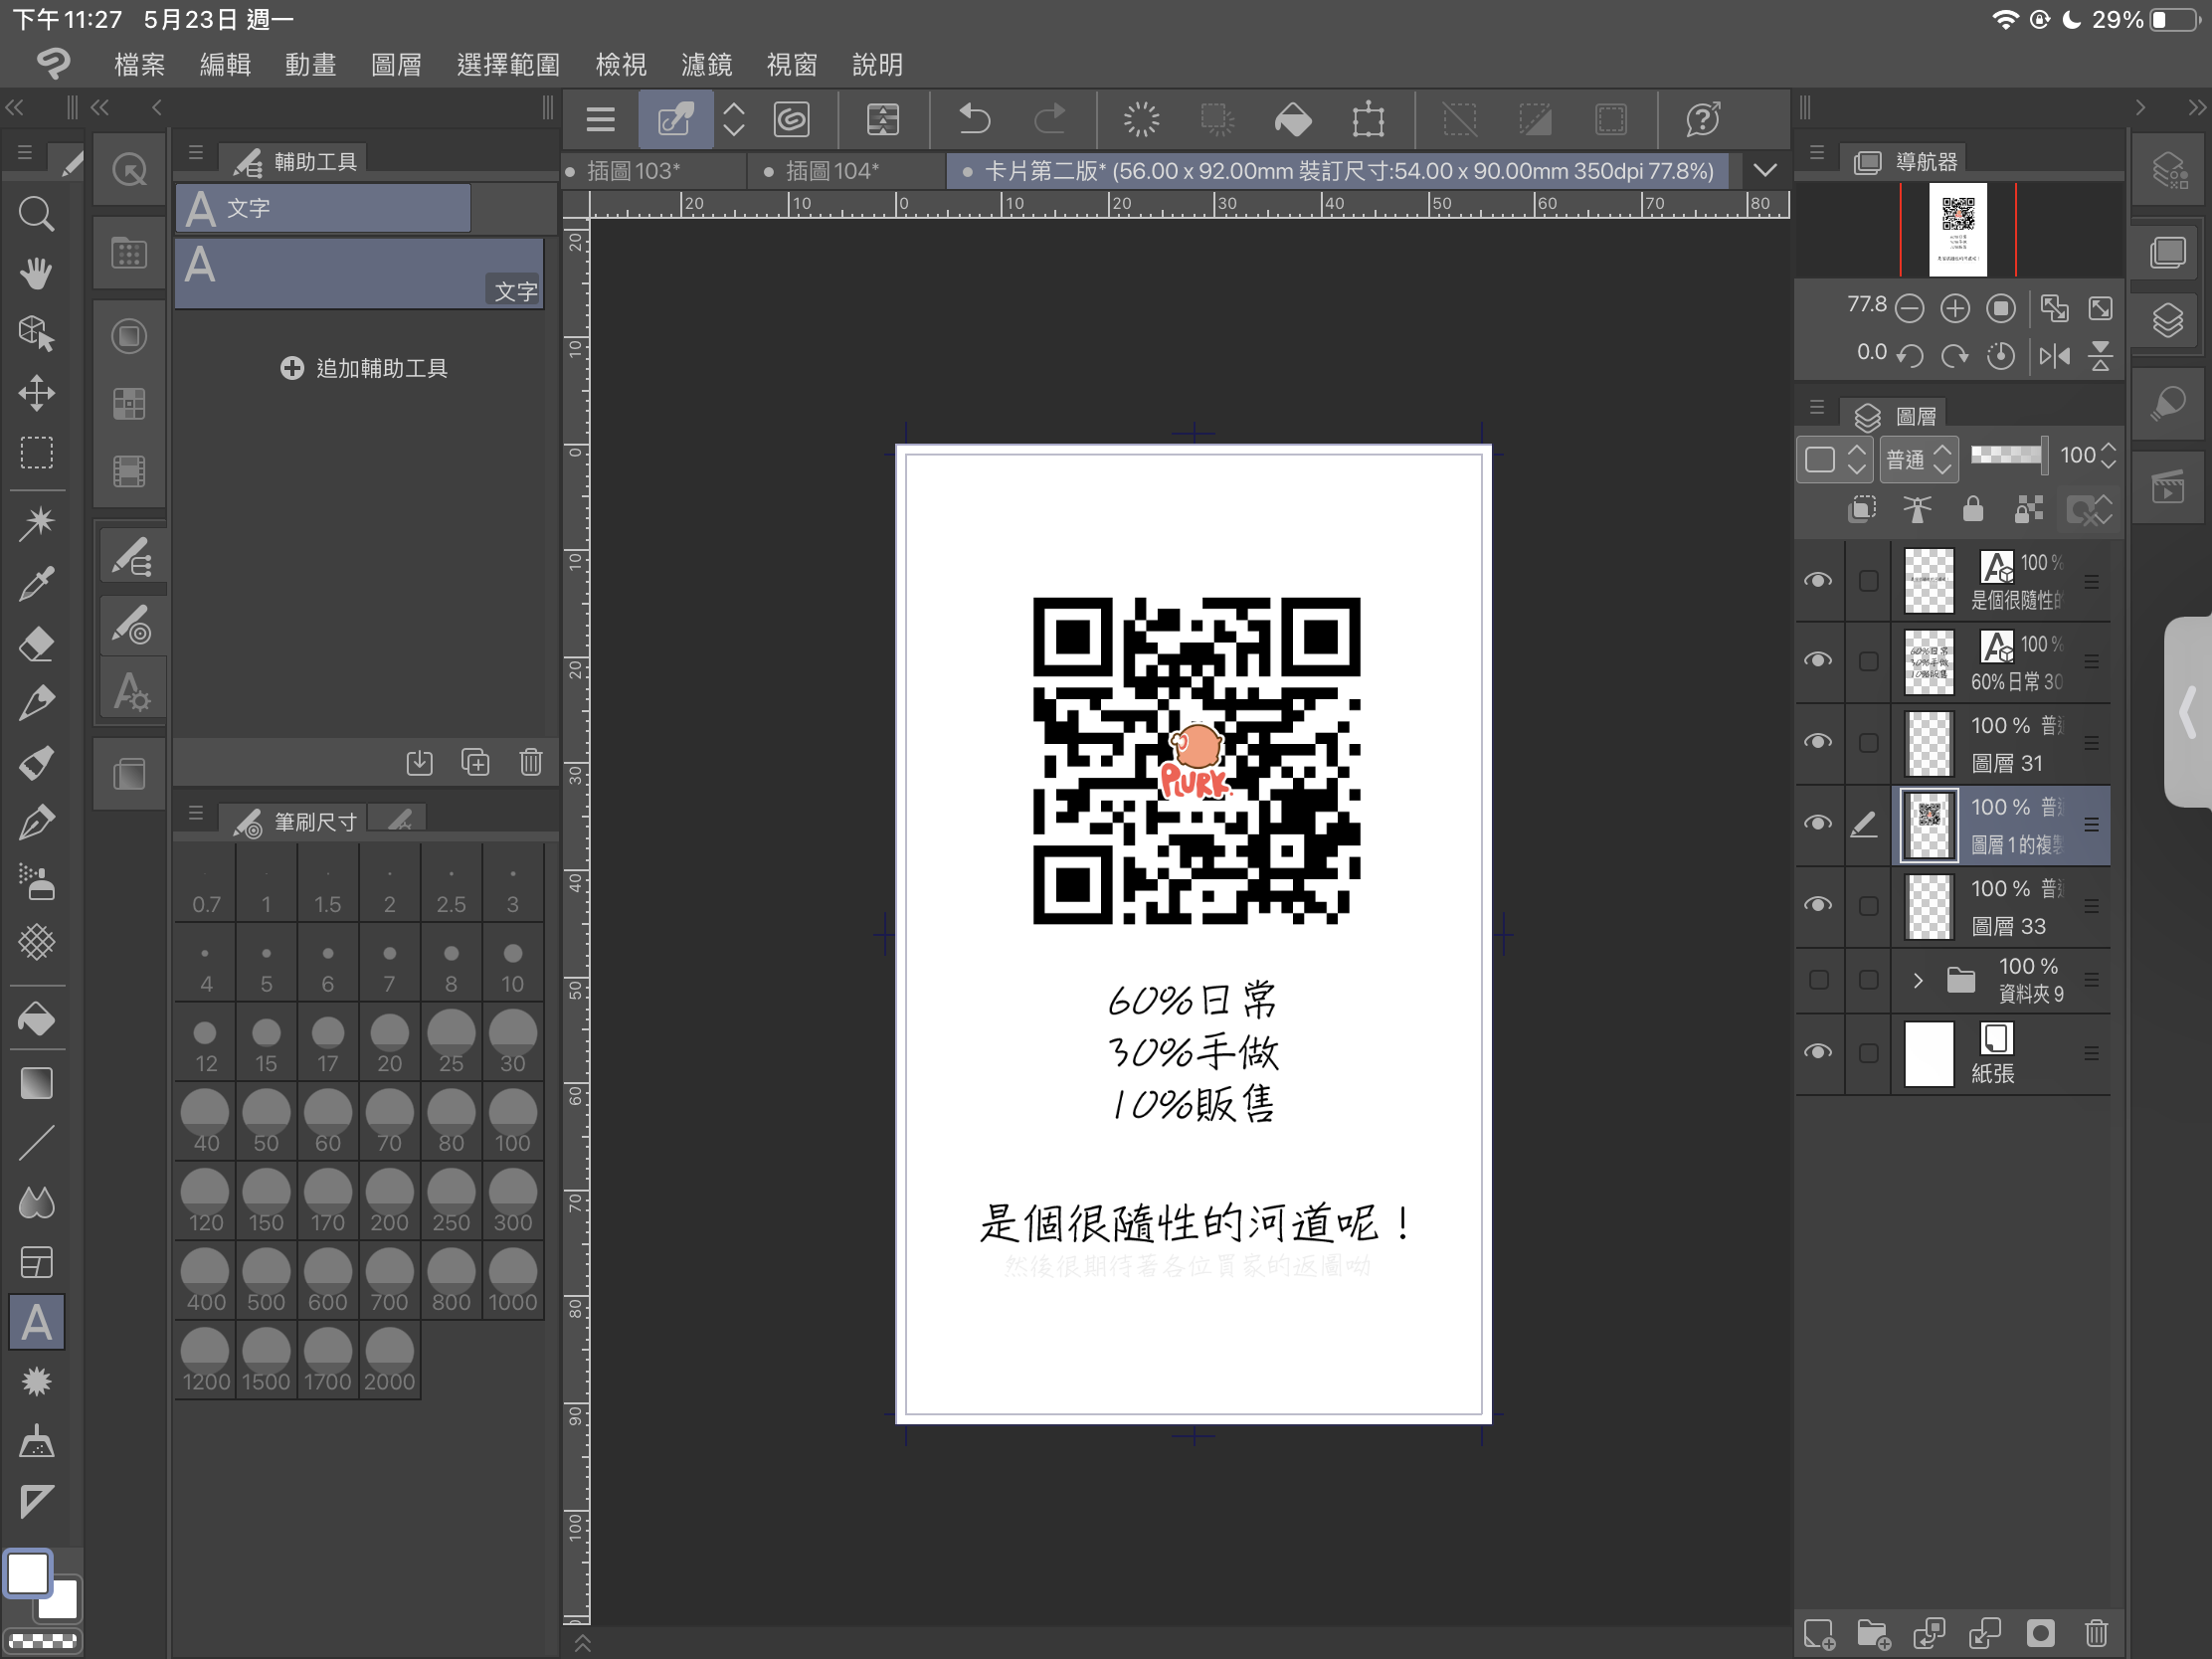Hide the 紙張 paper layer
Viewport: 2212px width, 1659px height.
pyautogui.click(x=1818, y=1052)
